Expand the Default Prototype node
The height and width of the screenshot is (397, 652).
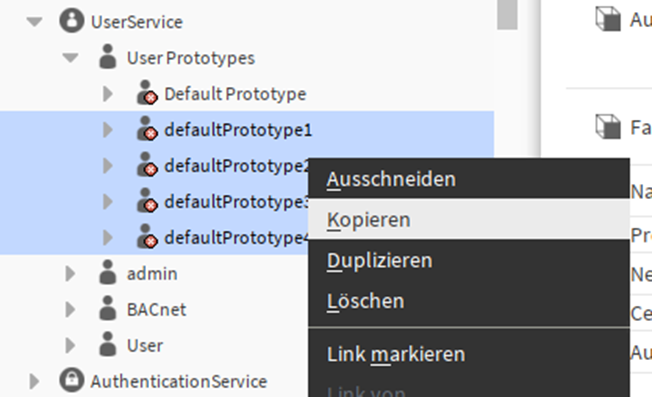tap(108, 94)
